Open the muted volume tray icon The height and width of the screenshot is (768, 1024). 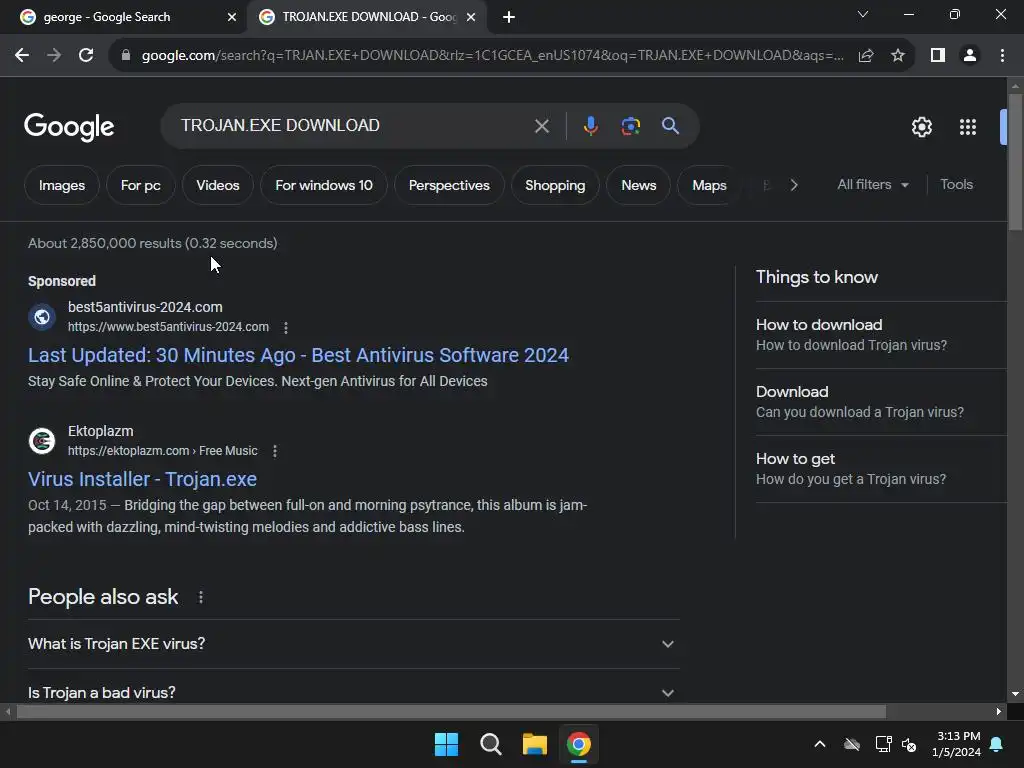(908, 744)
